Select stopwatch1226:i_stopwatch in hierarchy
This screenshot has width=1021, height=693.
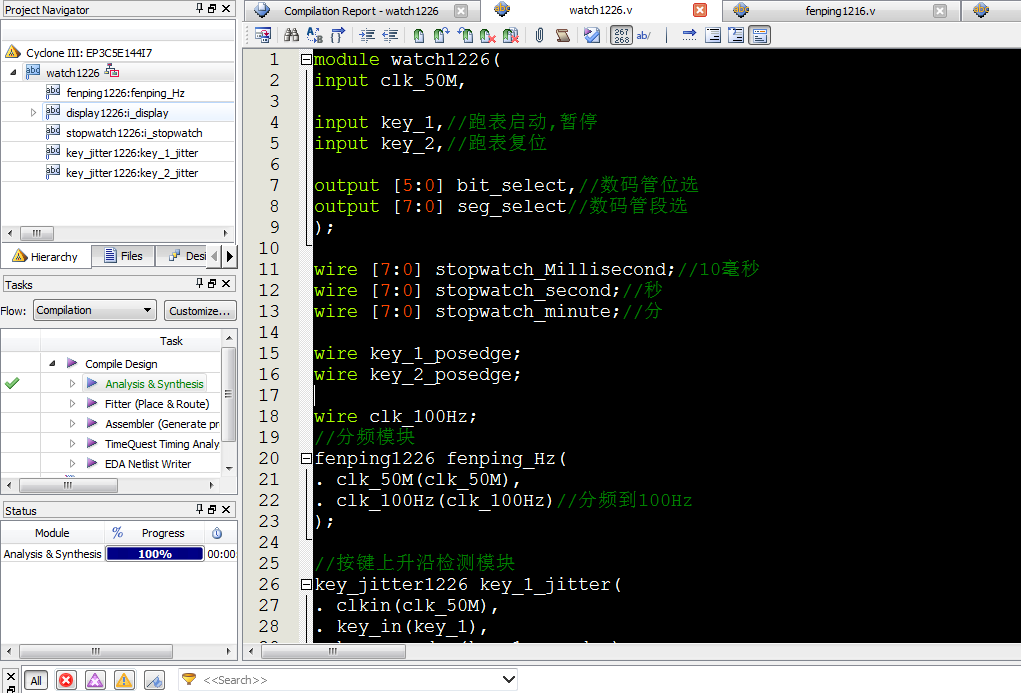(134, 133)
